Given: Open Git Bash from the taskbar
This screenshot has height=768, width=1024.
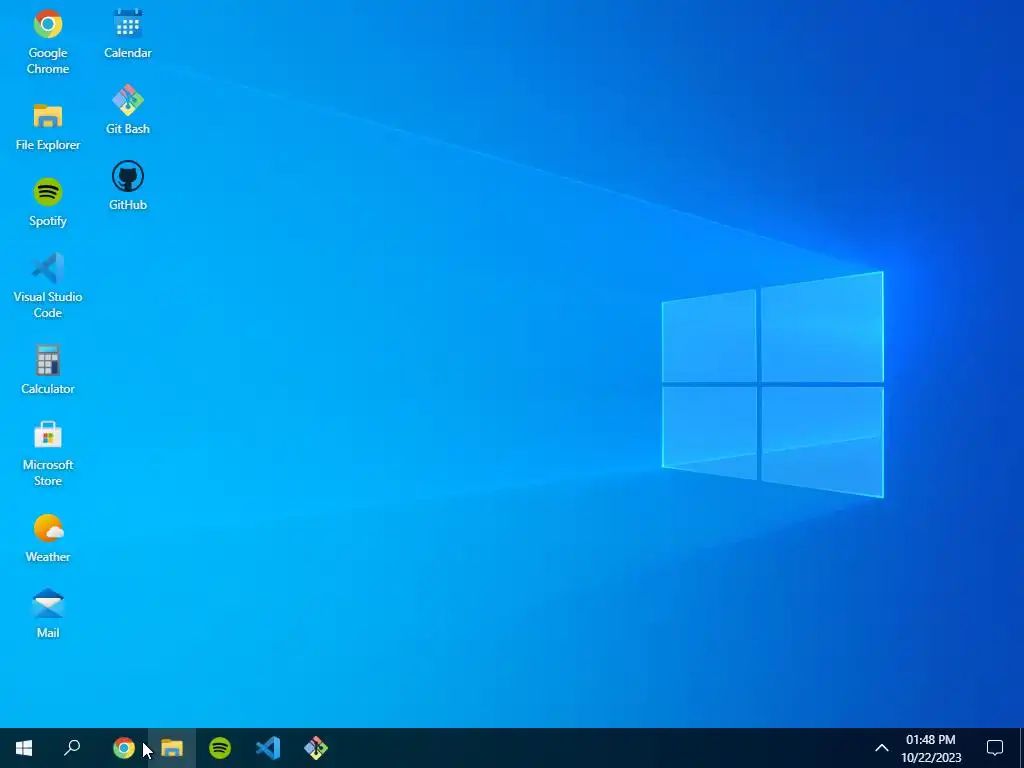Looking at the screenshot, I should coord(316,748).
